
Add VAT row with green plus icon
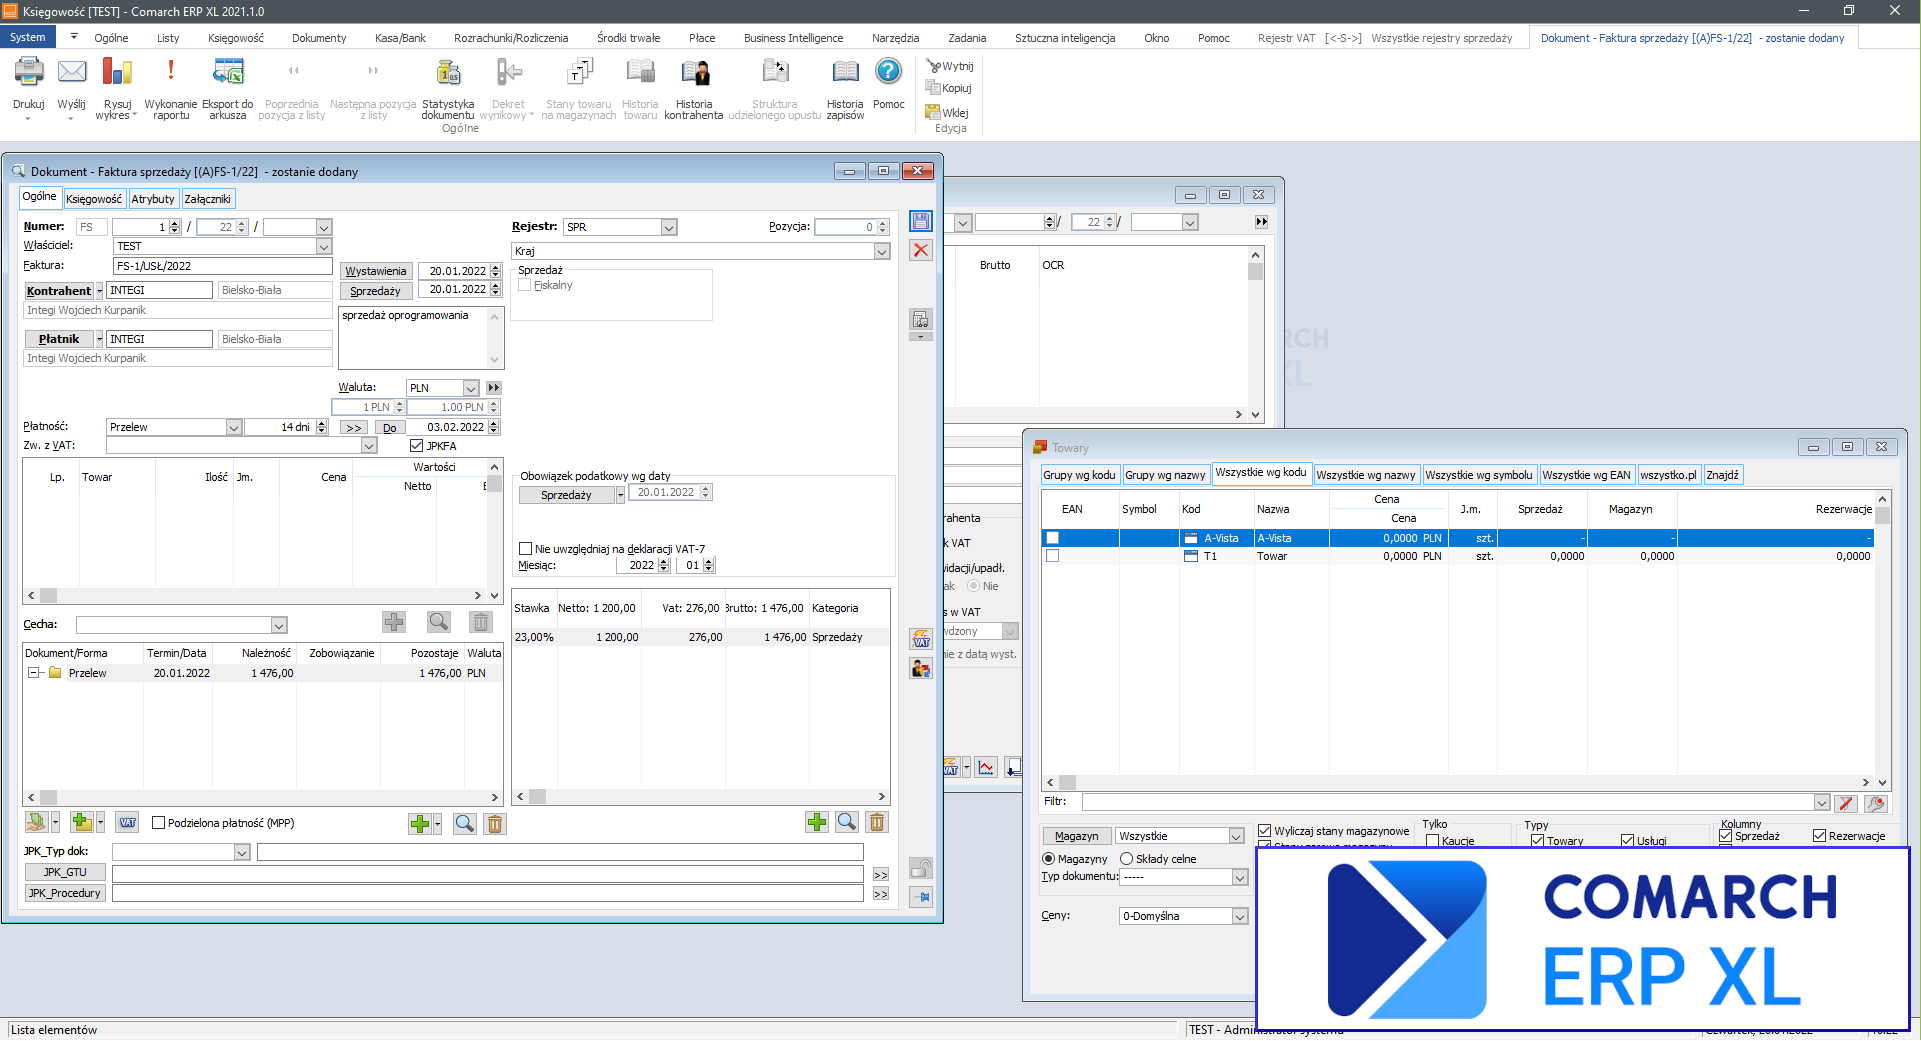pyautogui.click(x=817, y=822)
